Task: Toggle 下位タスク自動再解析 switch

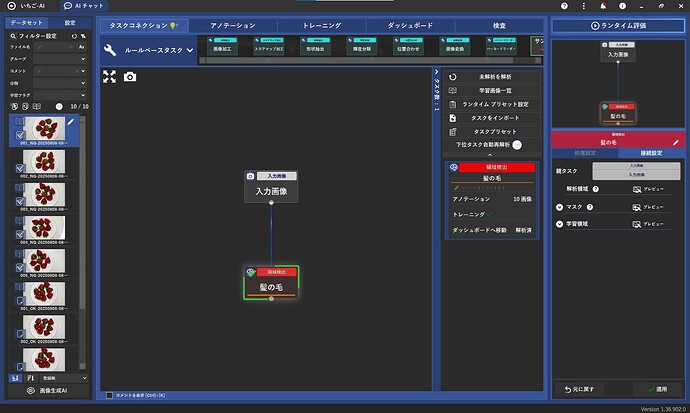Action: [x=517, y=145]
